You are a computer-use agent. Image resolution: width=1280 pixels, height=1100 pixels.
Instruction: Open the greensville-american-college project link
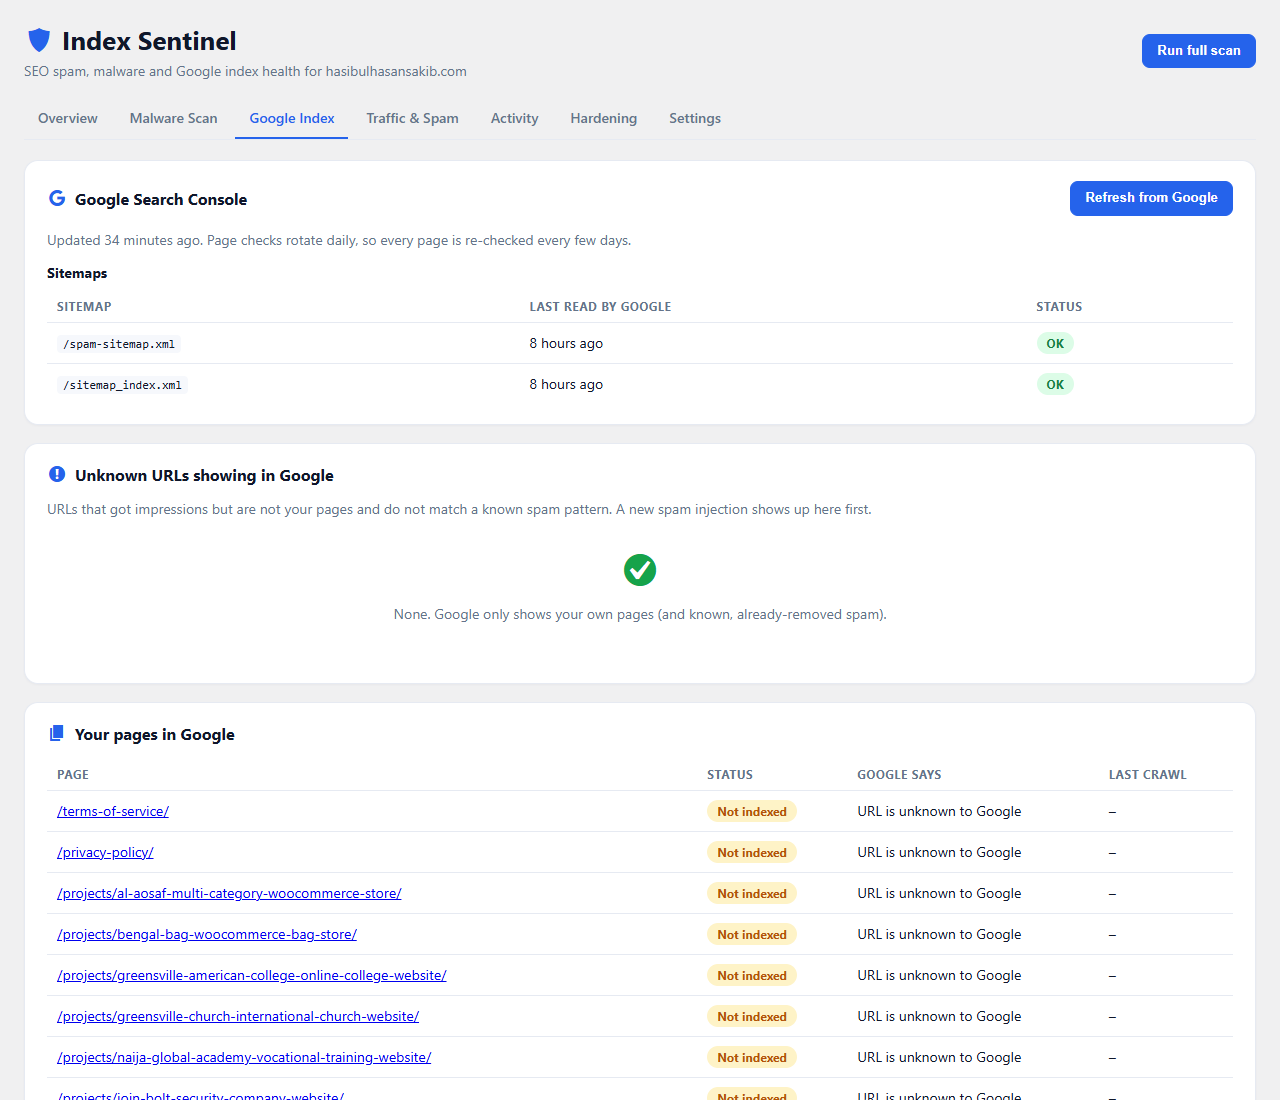(252, 975)
